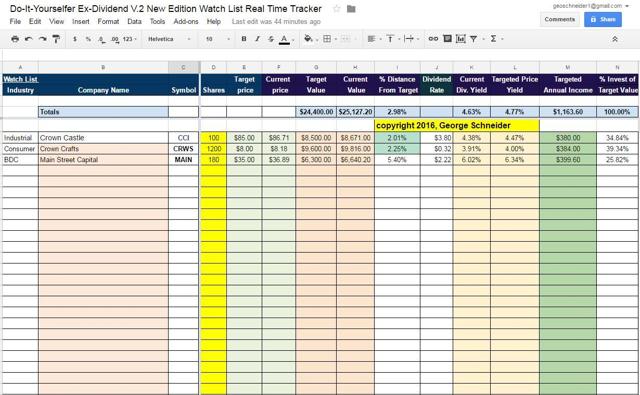The image size is (640, 395).
Task: Select the Paint format roller icon
Action: 56,39
